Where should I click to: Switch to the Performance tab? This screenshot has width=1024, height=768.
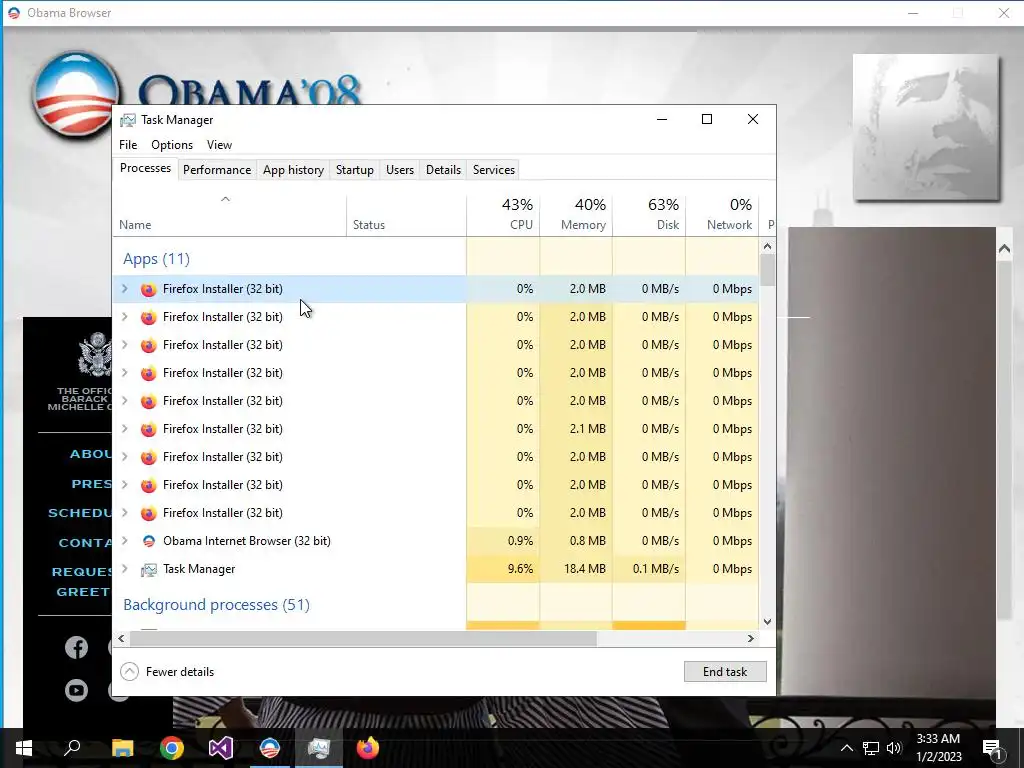(x=217, y=170)
